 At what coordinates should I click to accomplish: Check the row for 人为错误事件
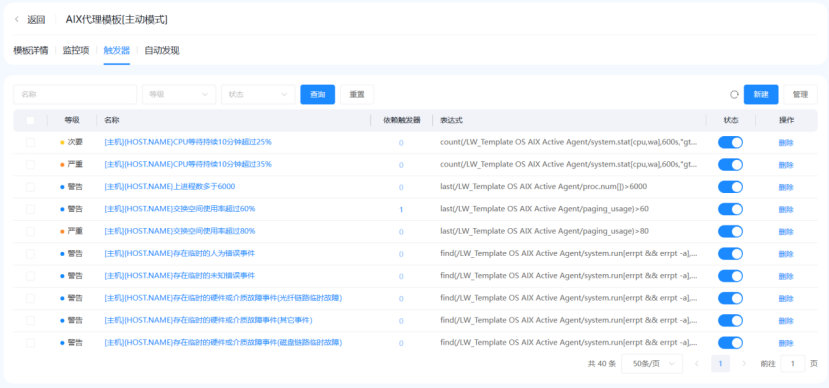[31, 254]
